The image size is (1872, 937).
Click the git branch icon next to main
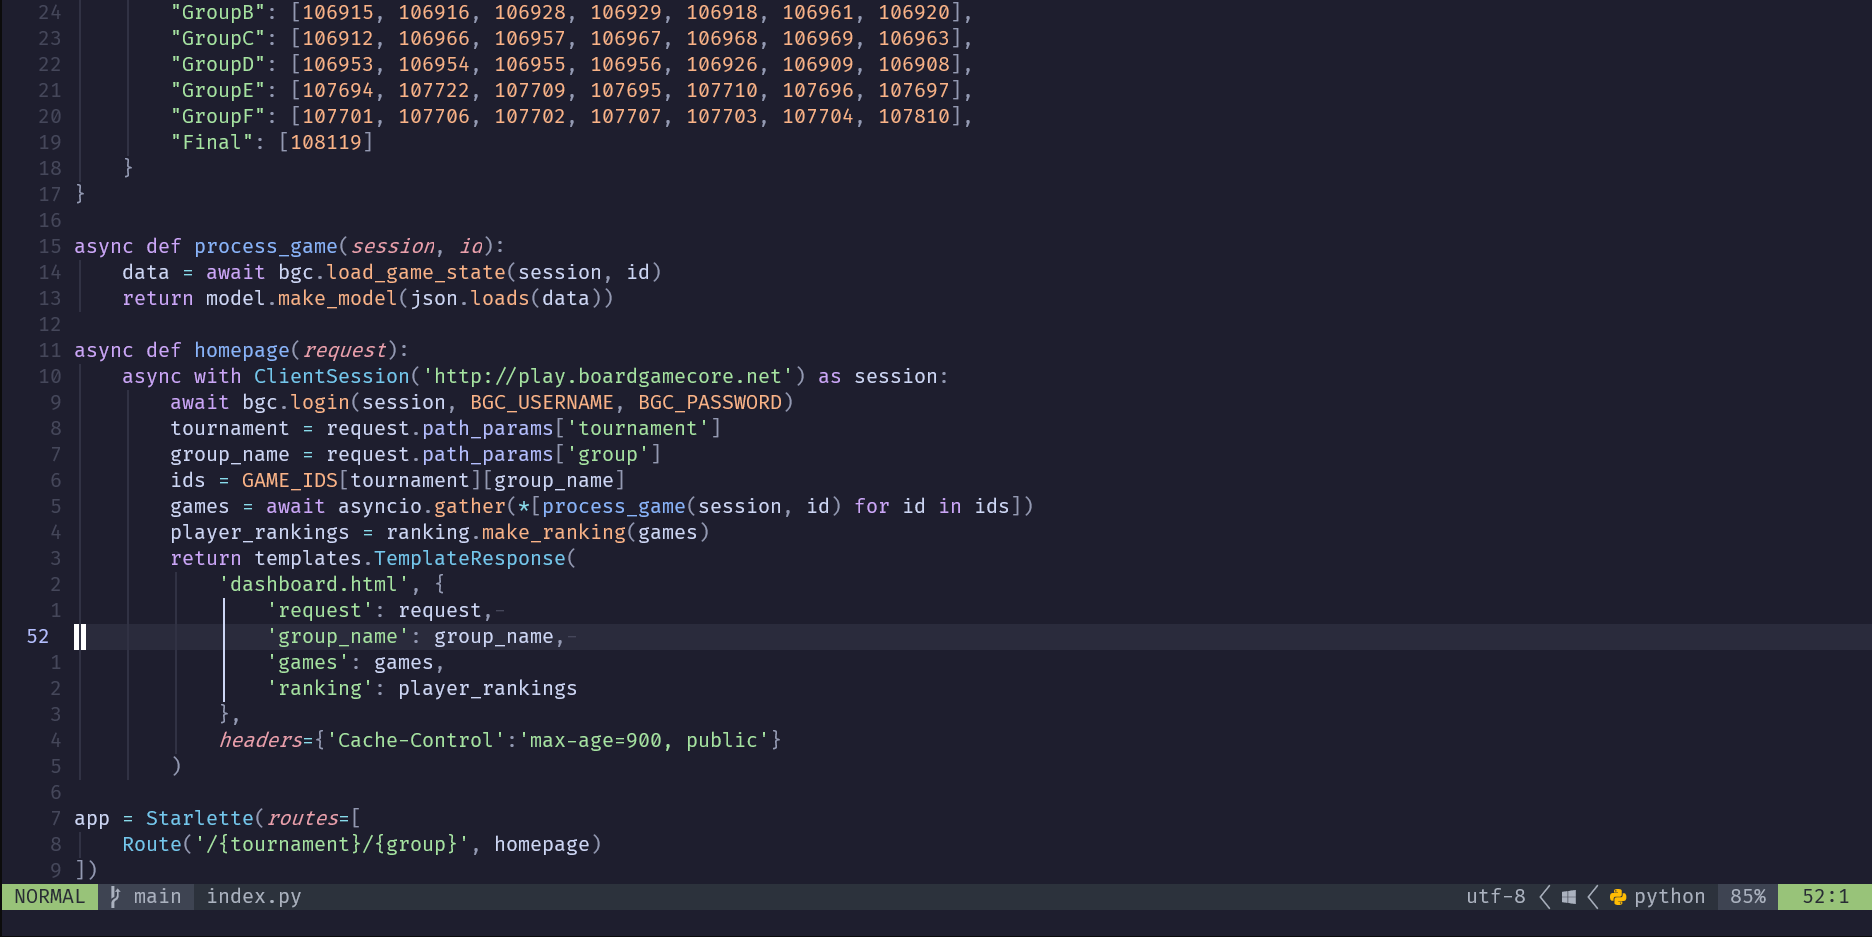point(114,896)
